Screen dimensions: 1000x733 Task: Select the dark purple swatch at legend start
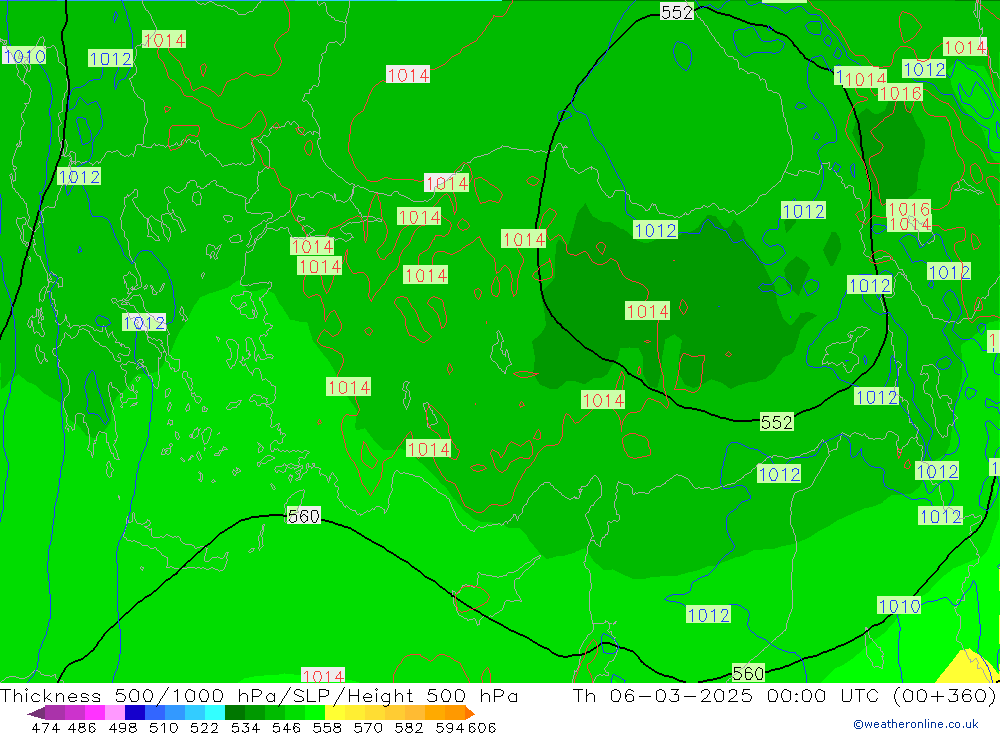pyautogui.click(x=55, y=713)
